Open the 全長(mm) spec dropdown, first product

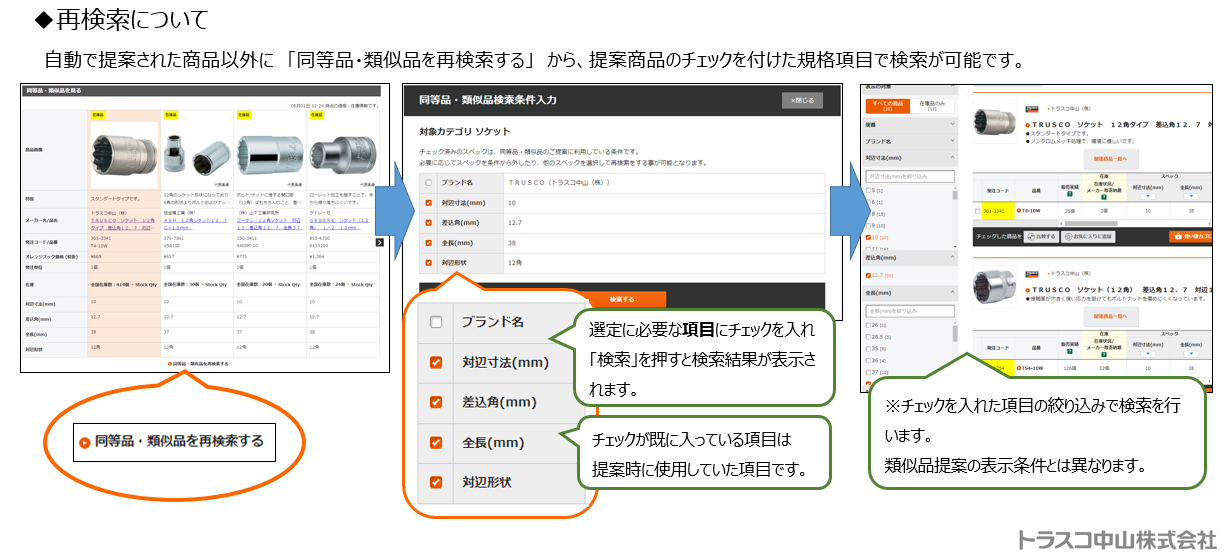pos(1191,195)
